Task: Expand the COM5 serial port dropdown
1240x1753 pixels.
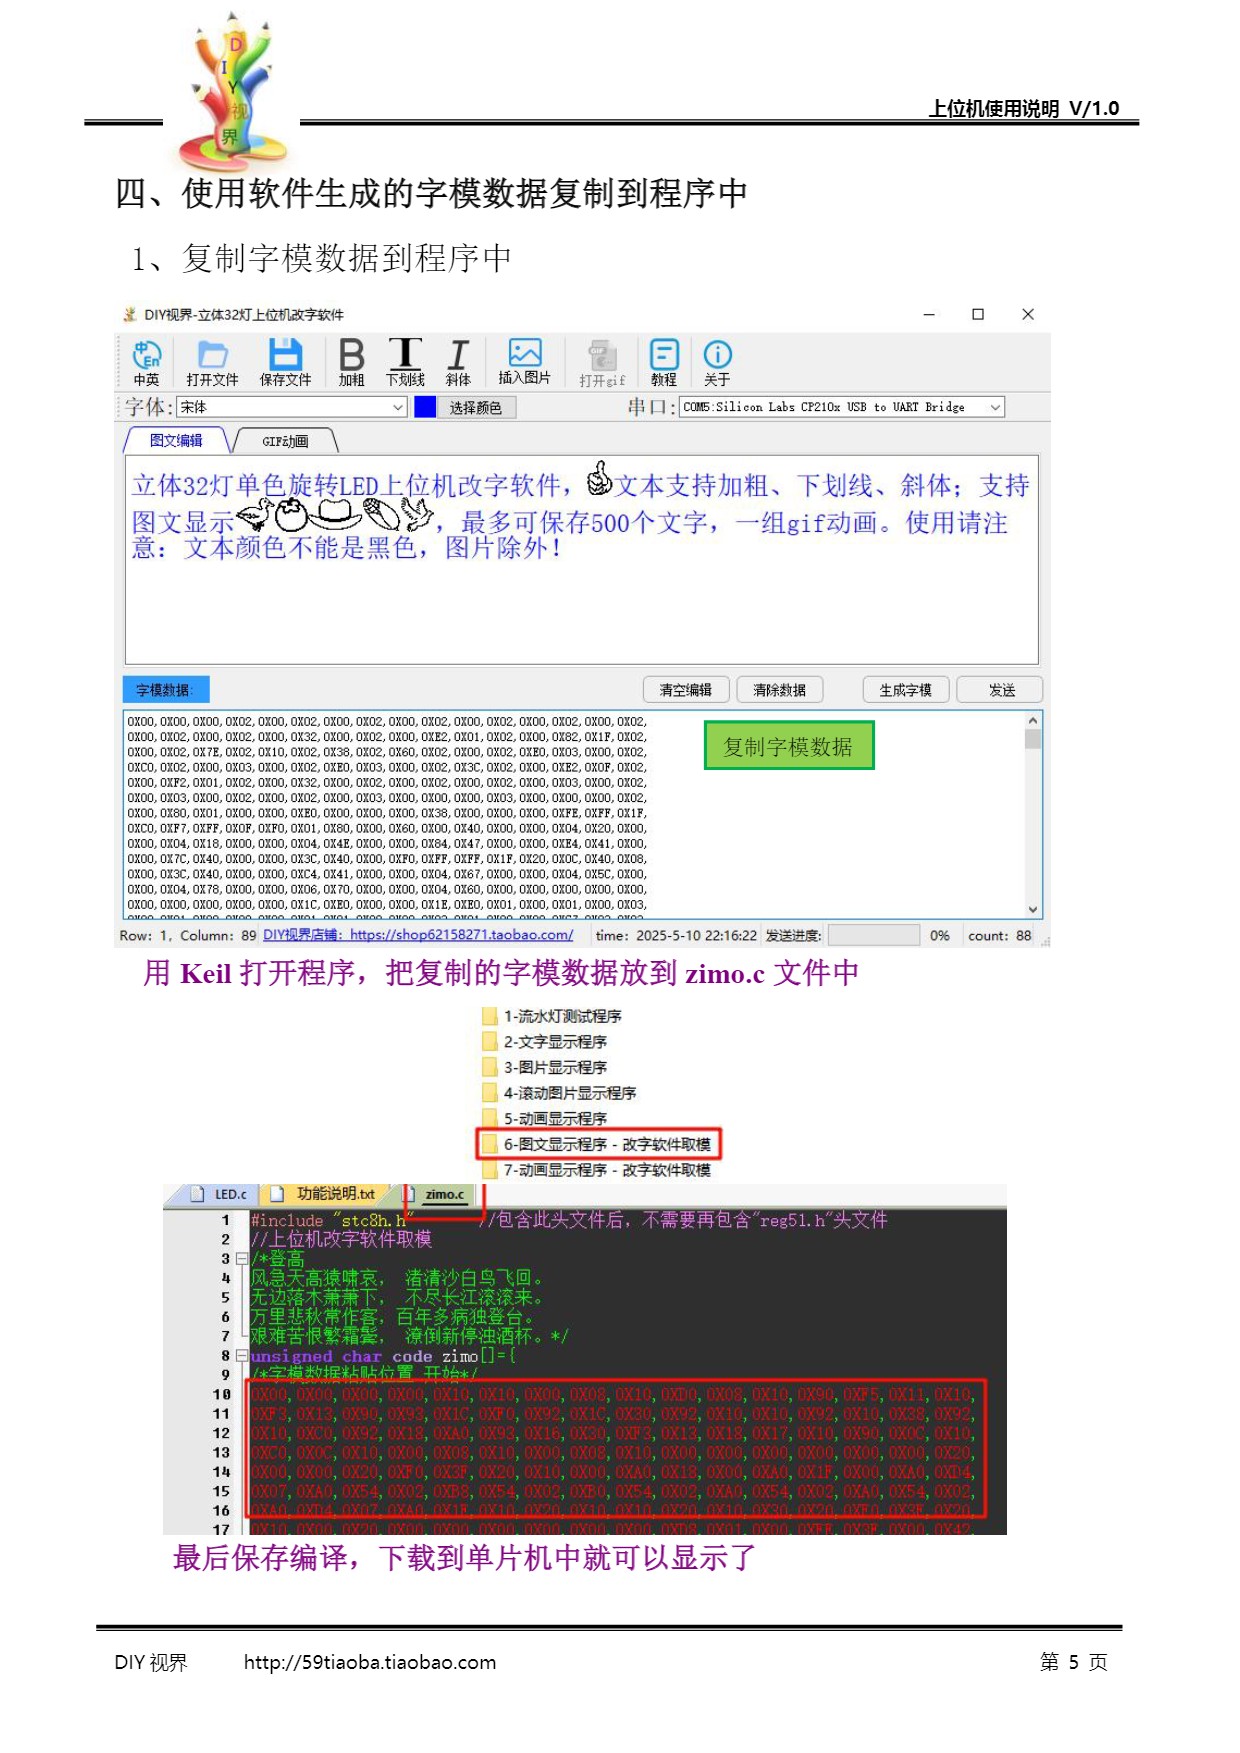Action: pos(995,407)
